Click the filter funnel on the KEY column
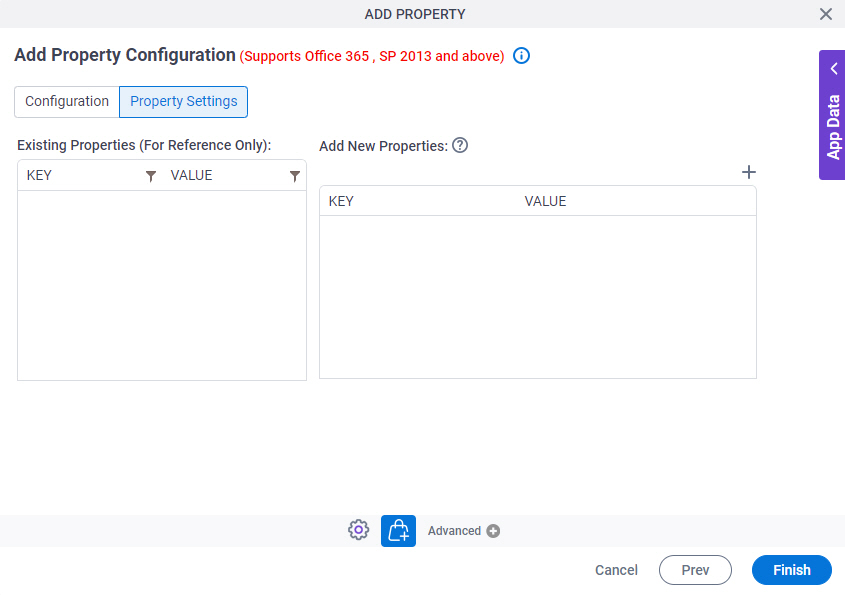 151,175
